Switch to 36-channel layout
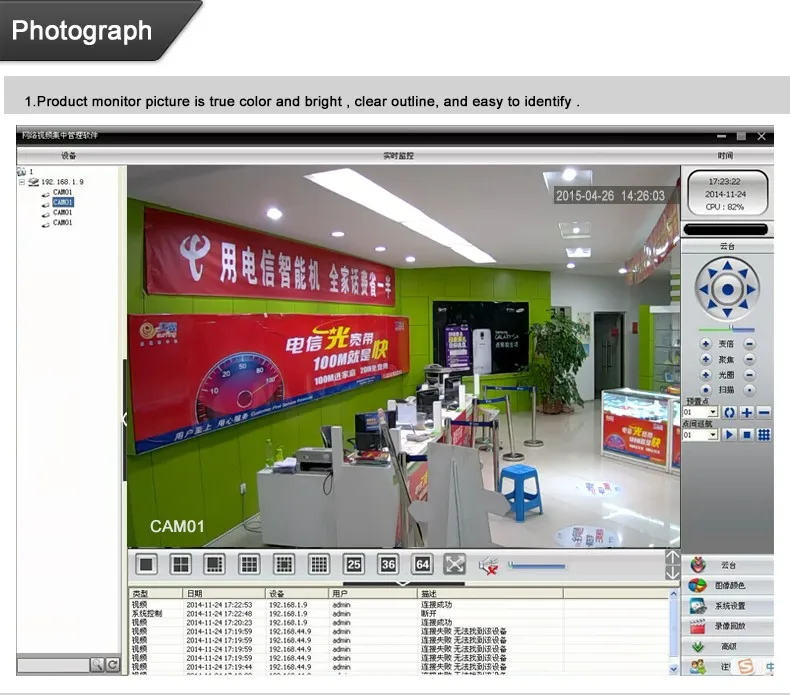790x695 pixels. pos(388,564)
